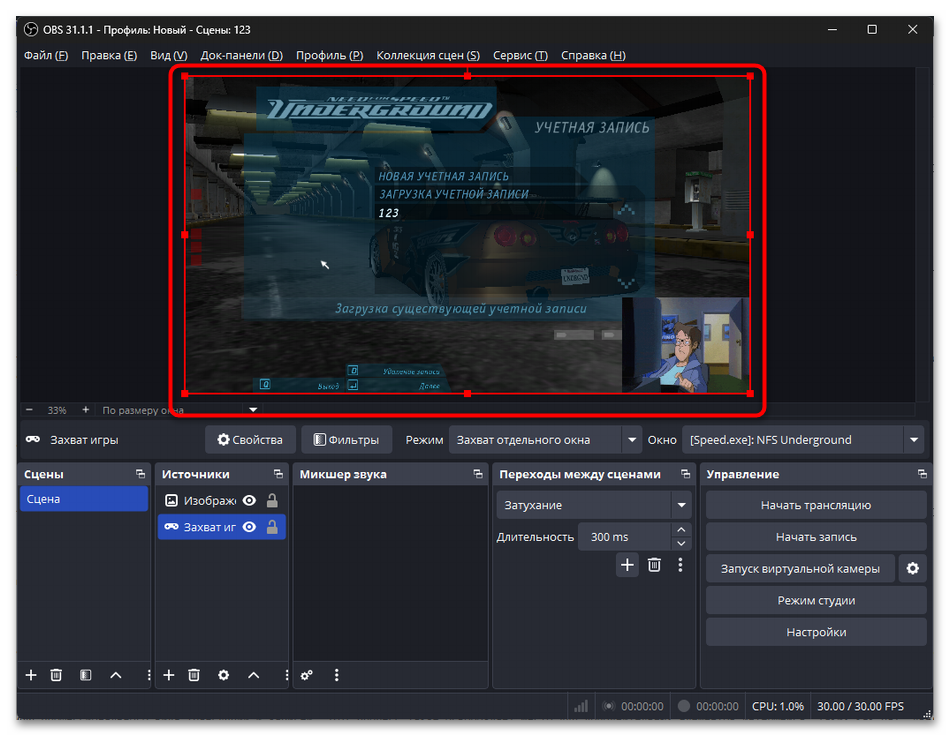Add a new scene with plus icon
The image size is (950, 736).
(x=31, y=675)
